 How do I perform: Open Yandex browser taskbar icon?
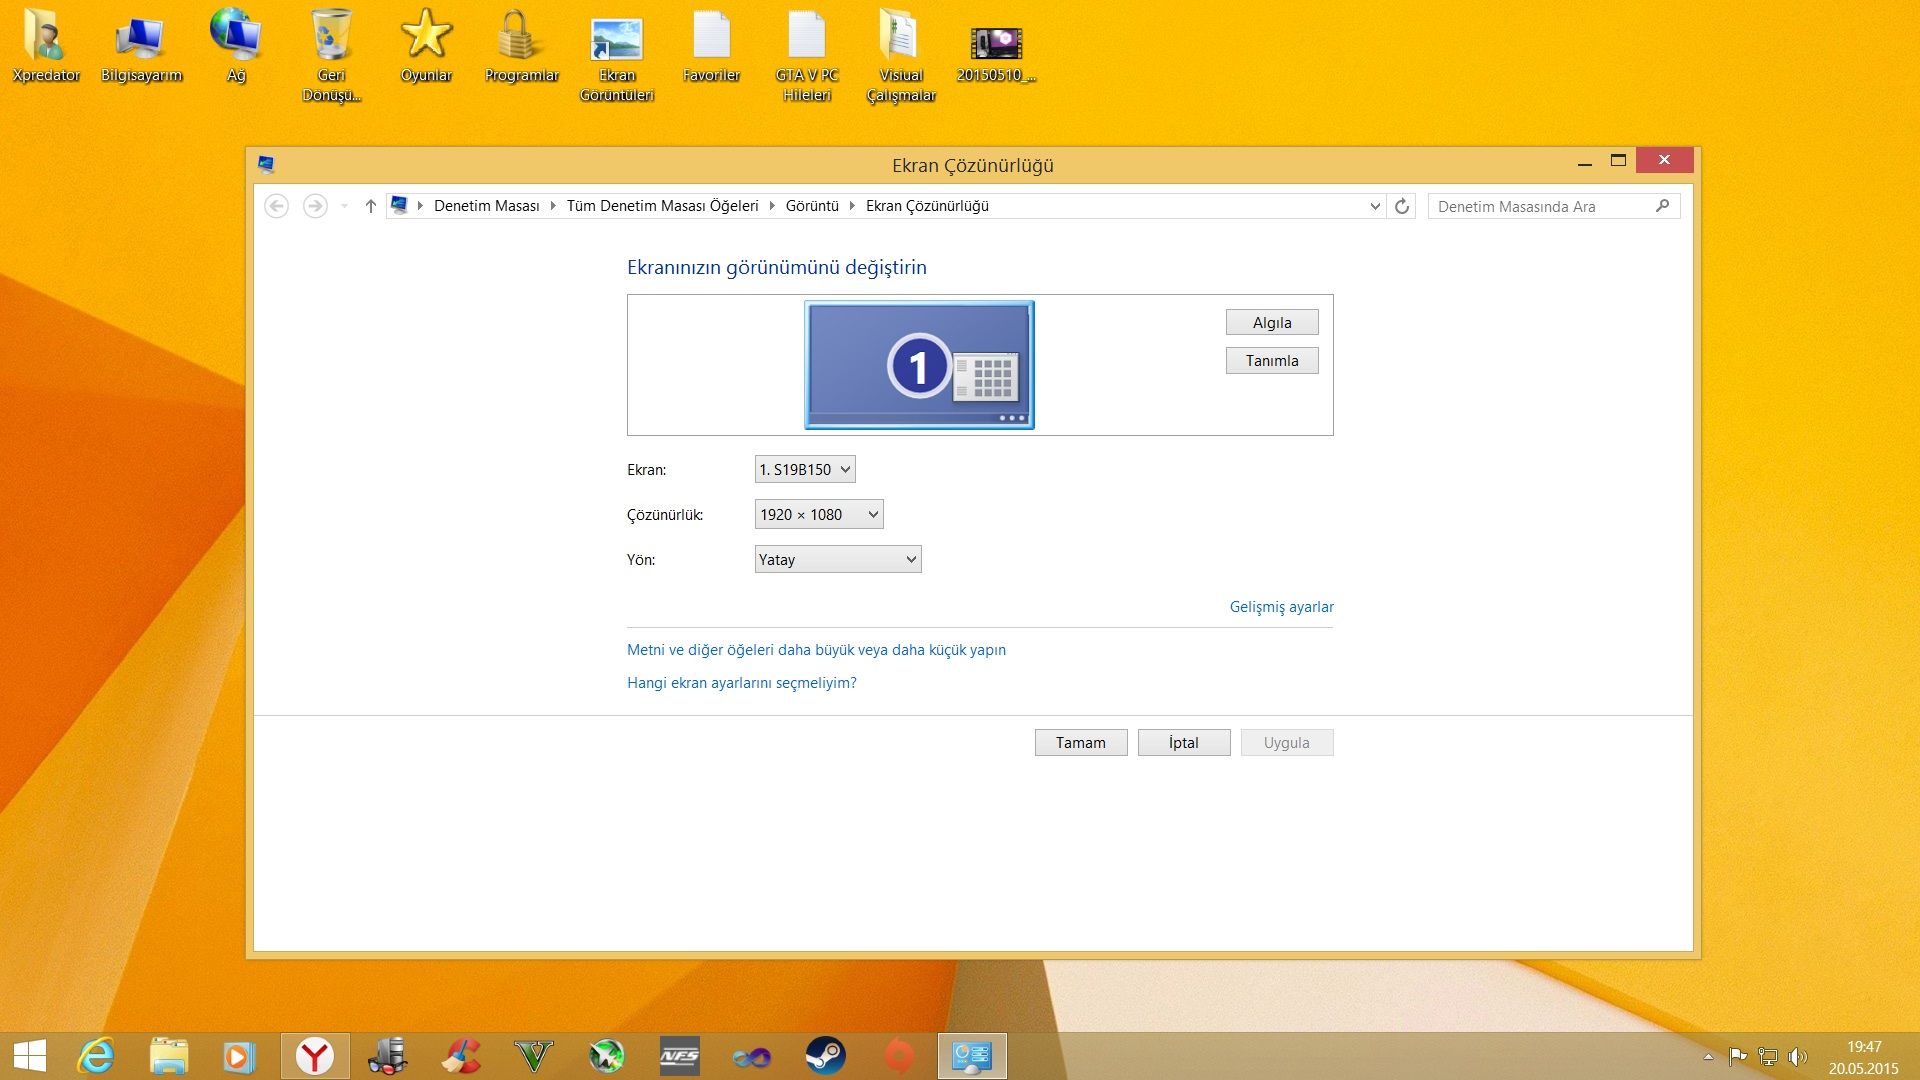click(315, 1056)
